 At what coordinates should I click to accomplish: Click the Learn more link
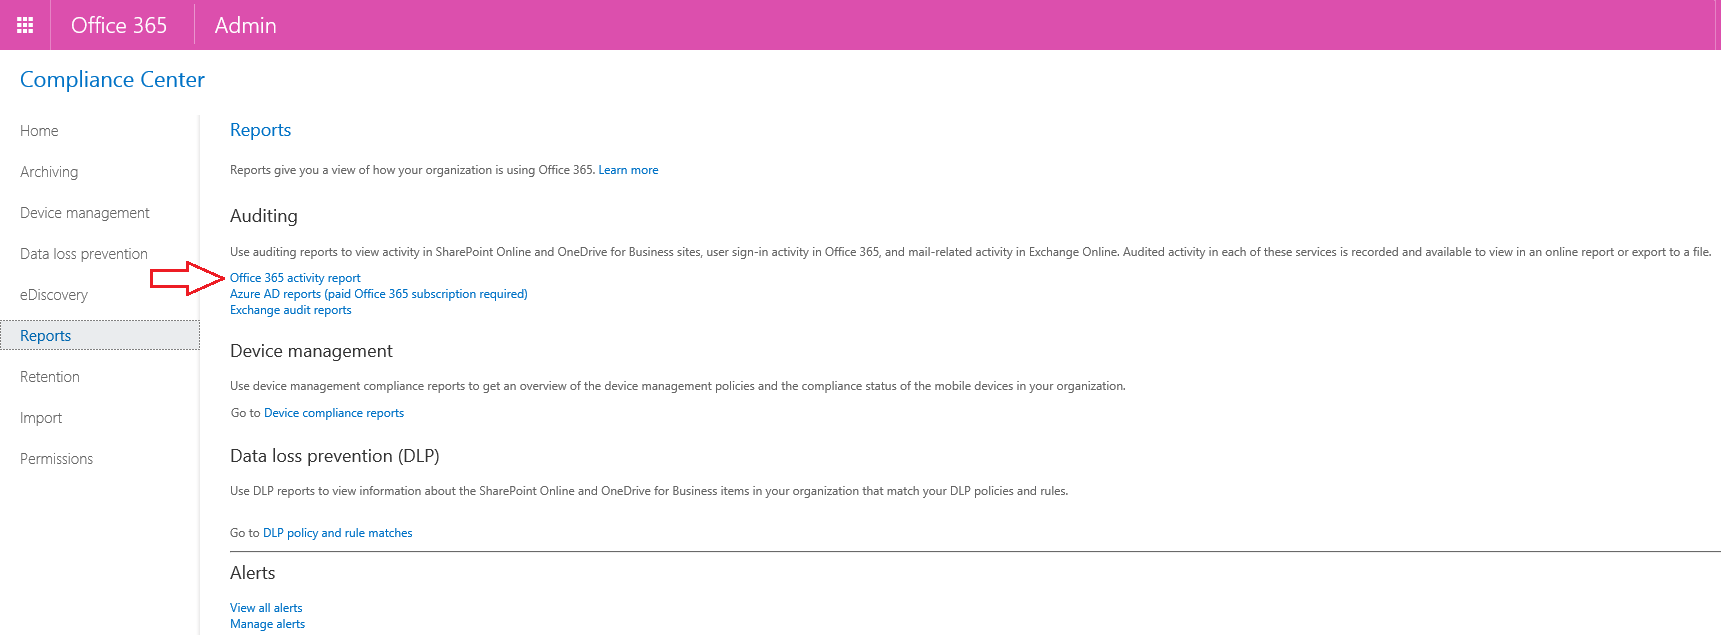(x=628, y=170)
